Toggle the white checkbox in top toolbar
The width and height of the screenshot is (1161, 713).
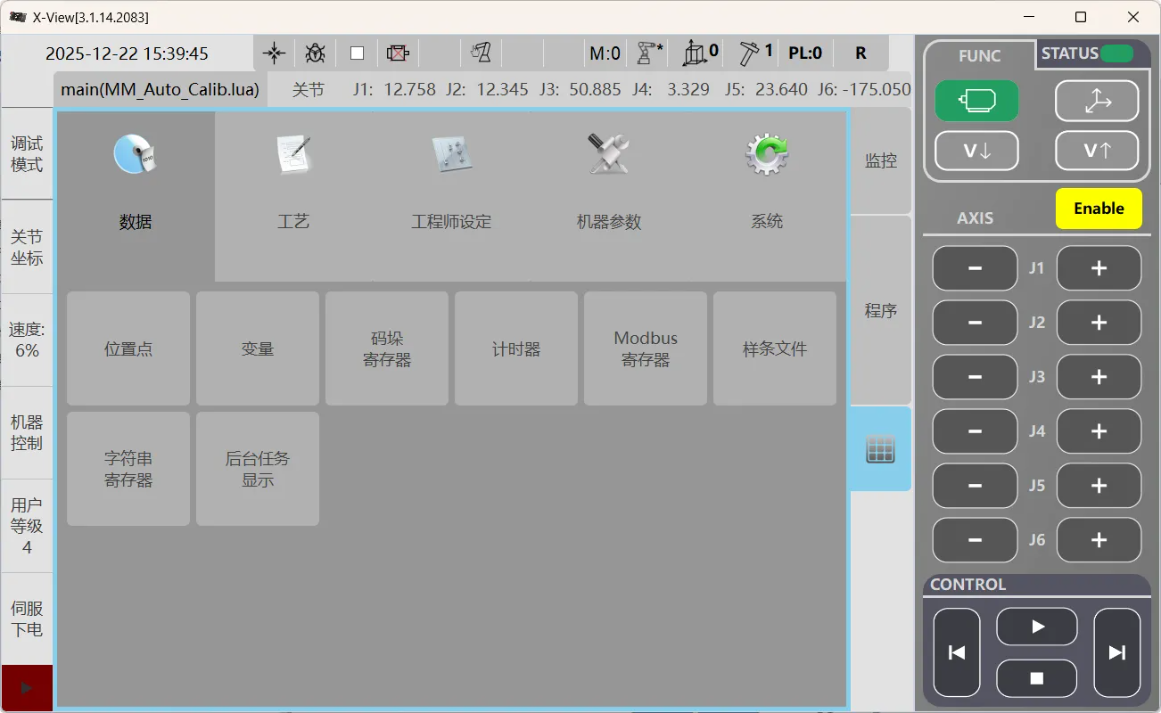(x=357, y=53)
